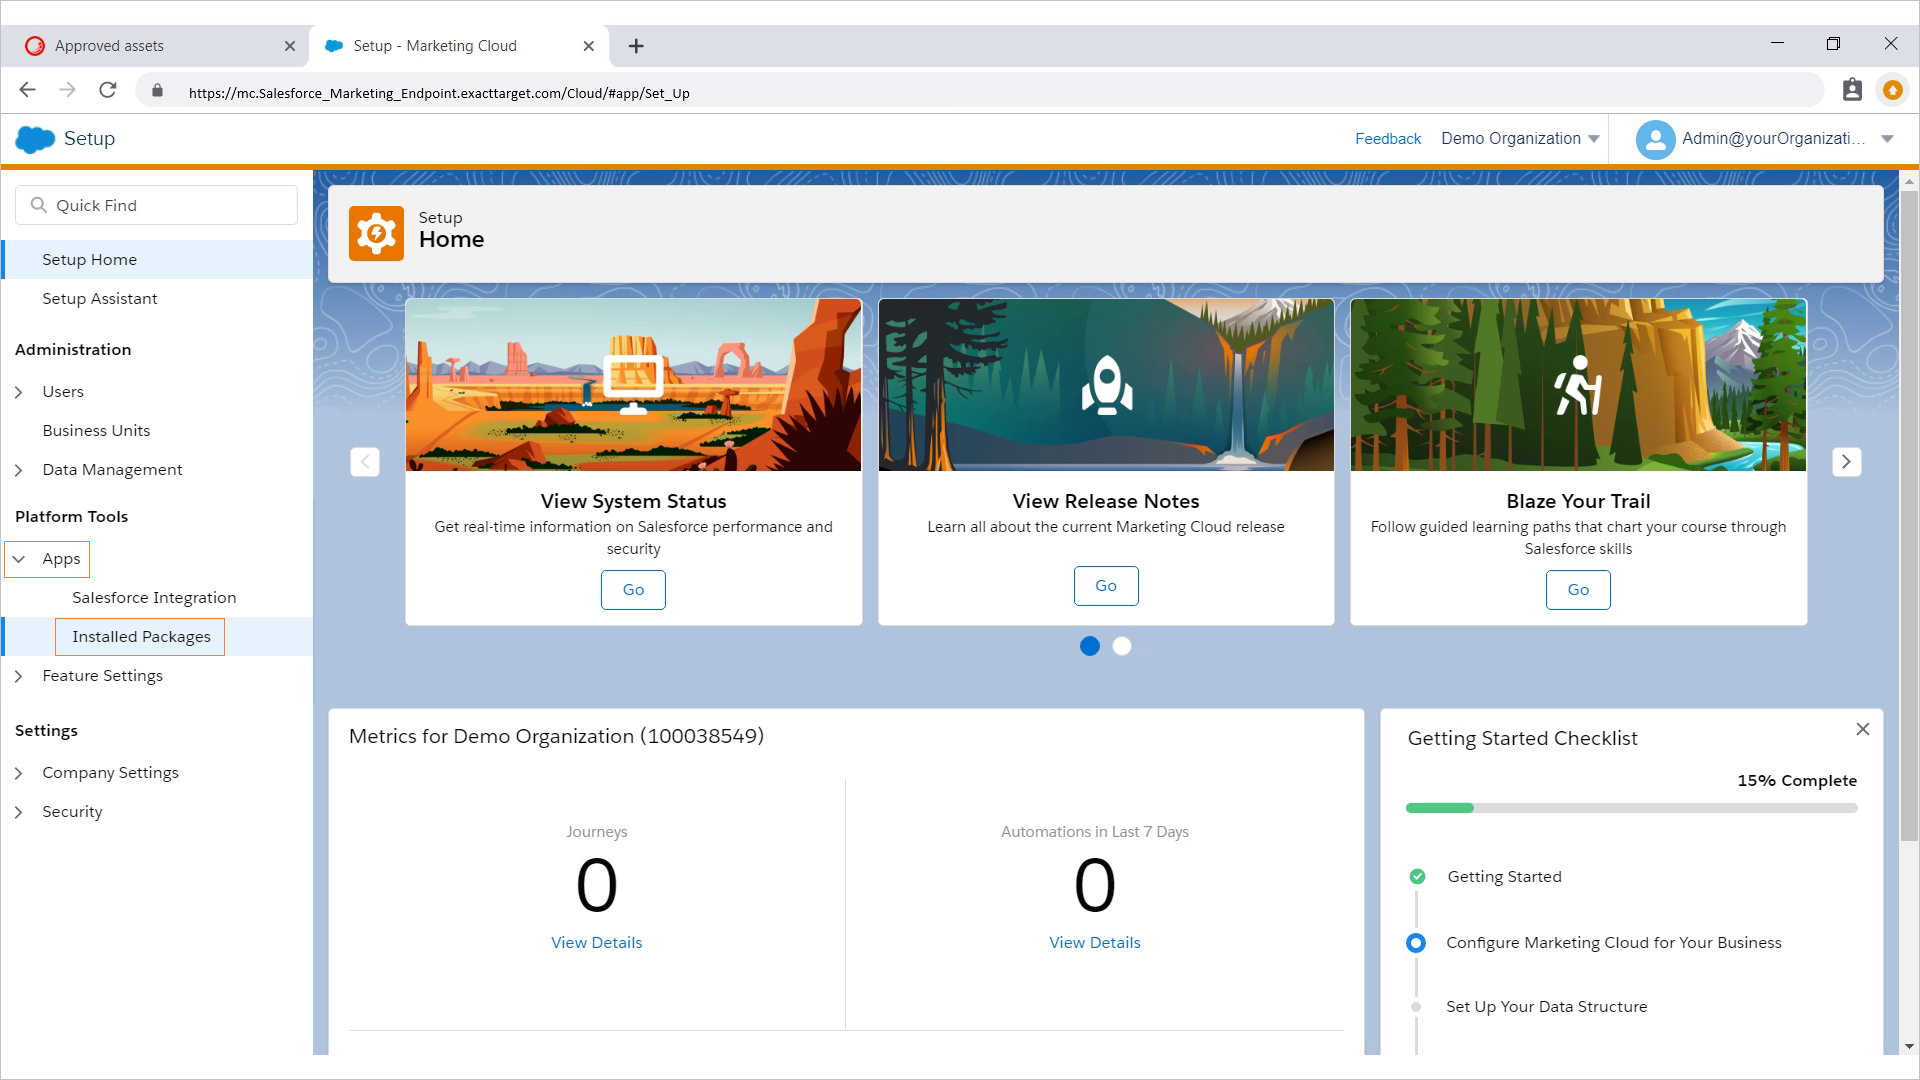Click Go on Blaze Your Trail card
Viewport: 1920px width, 1080px height.
tap(1578, 590)
